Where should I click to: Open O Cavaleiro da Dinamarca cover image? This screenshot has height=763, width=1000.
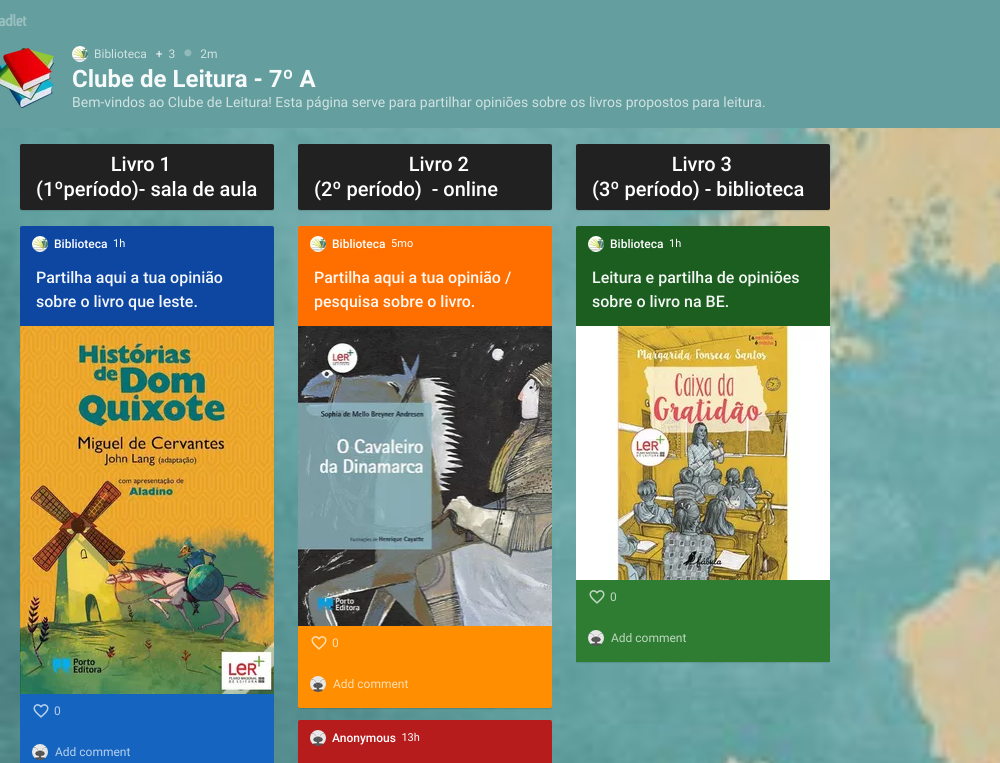pos(425,476)
